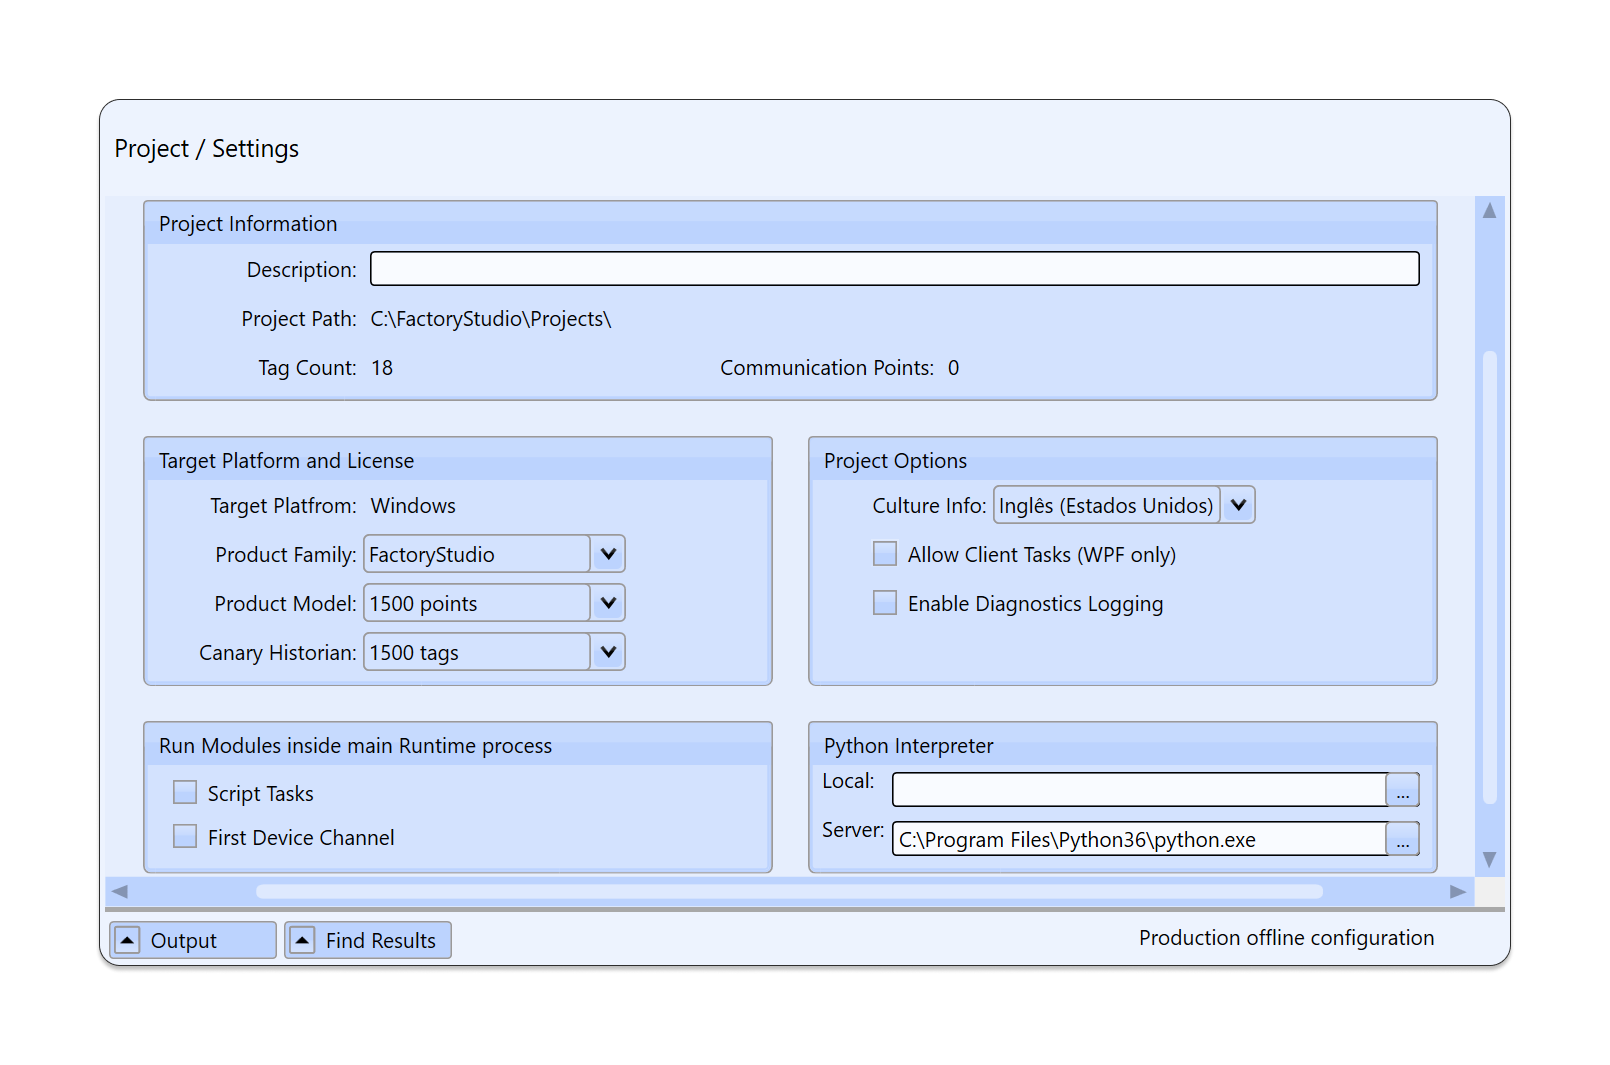Image resolution: width=1610 pixels, height=1065 pixels.
Task: Switch to the Find Results tab
Action: click(380, 940)
